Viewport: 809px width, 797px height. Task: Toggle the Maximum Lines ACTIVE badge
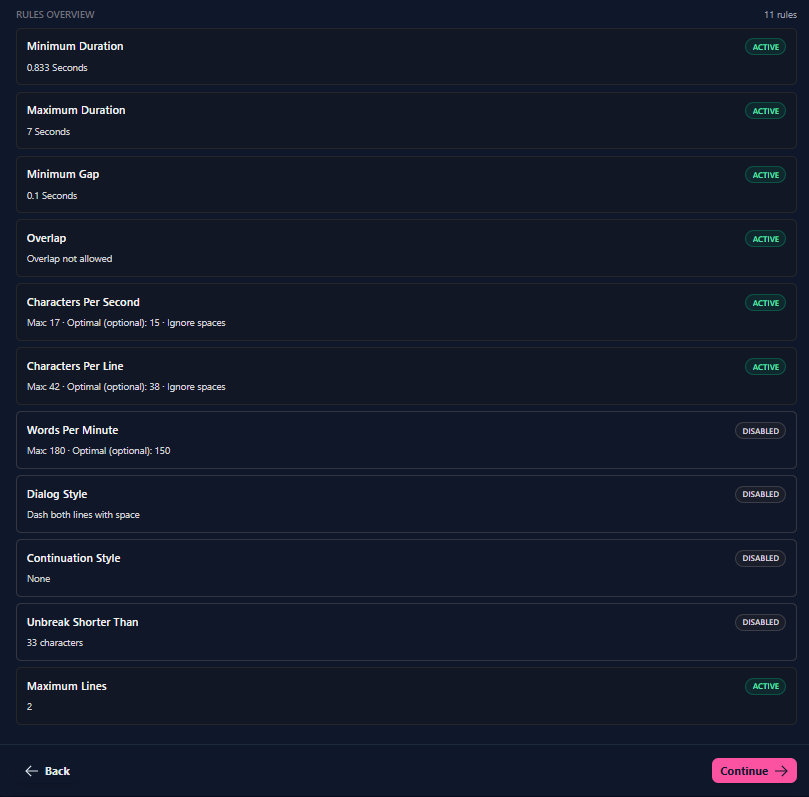tap(765, 687)
